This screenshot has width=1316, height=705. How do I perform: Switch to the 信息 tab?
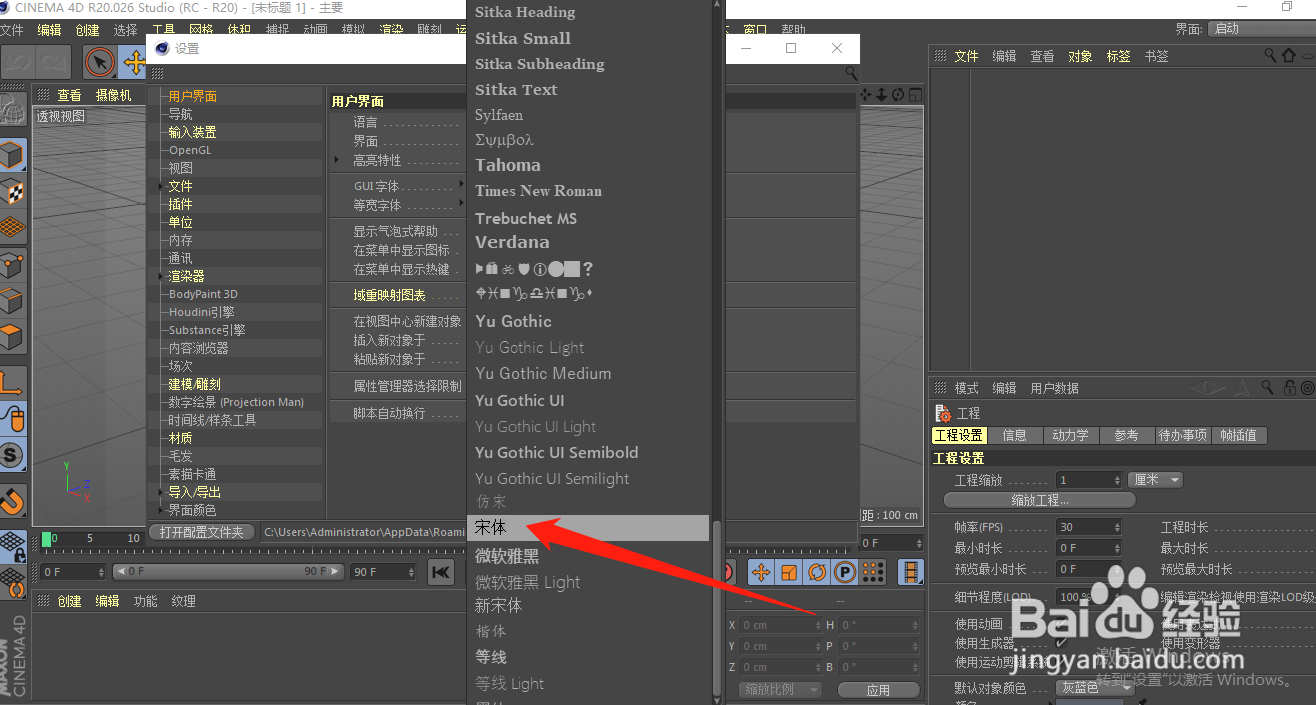pos(1014,435)
